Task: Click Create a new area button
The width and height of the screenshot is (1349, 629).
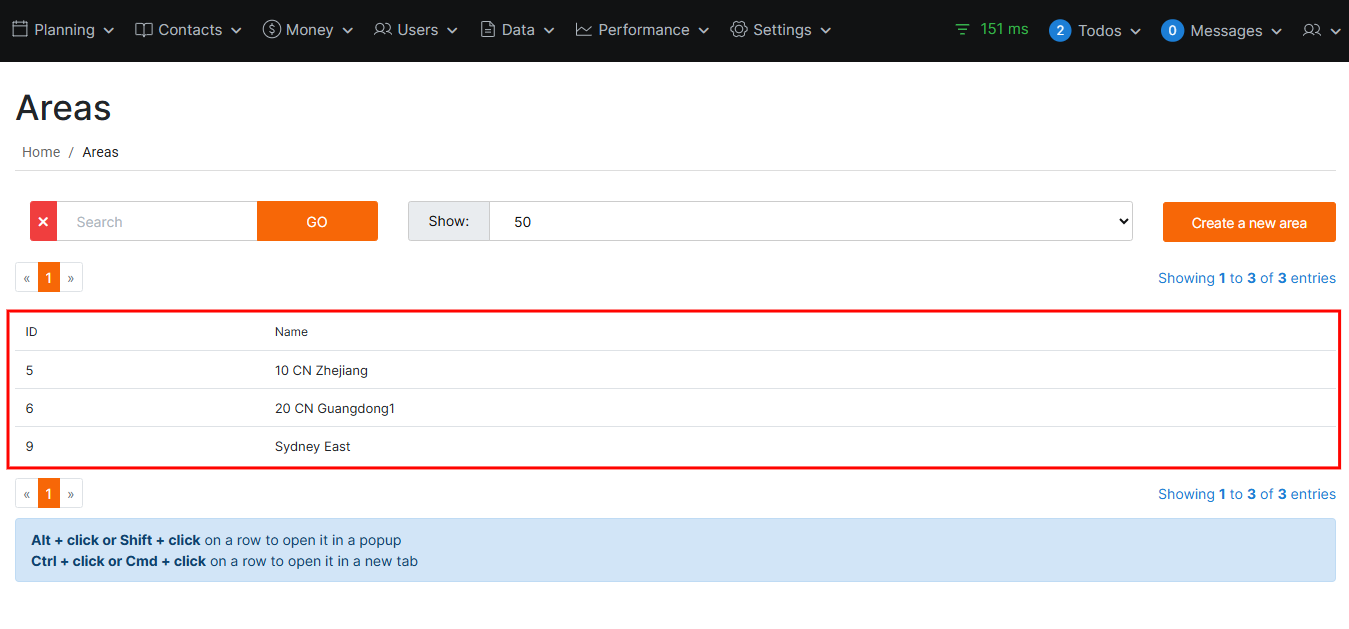Action: [x=1249, y=223]
